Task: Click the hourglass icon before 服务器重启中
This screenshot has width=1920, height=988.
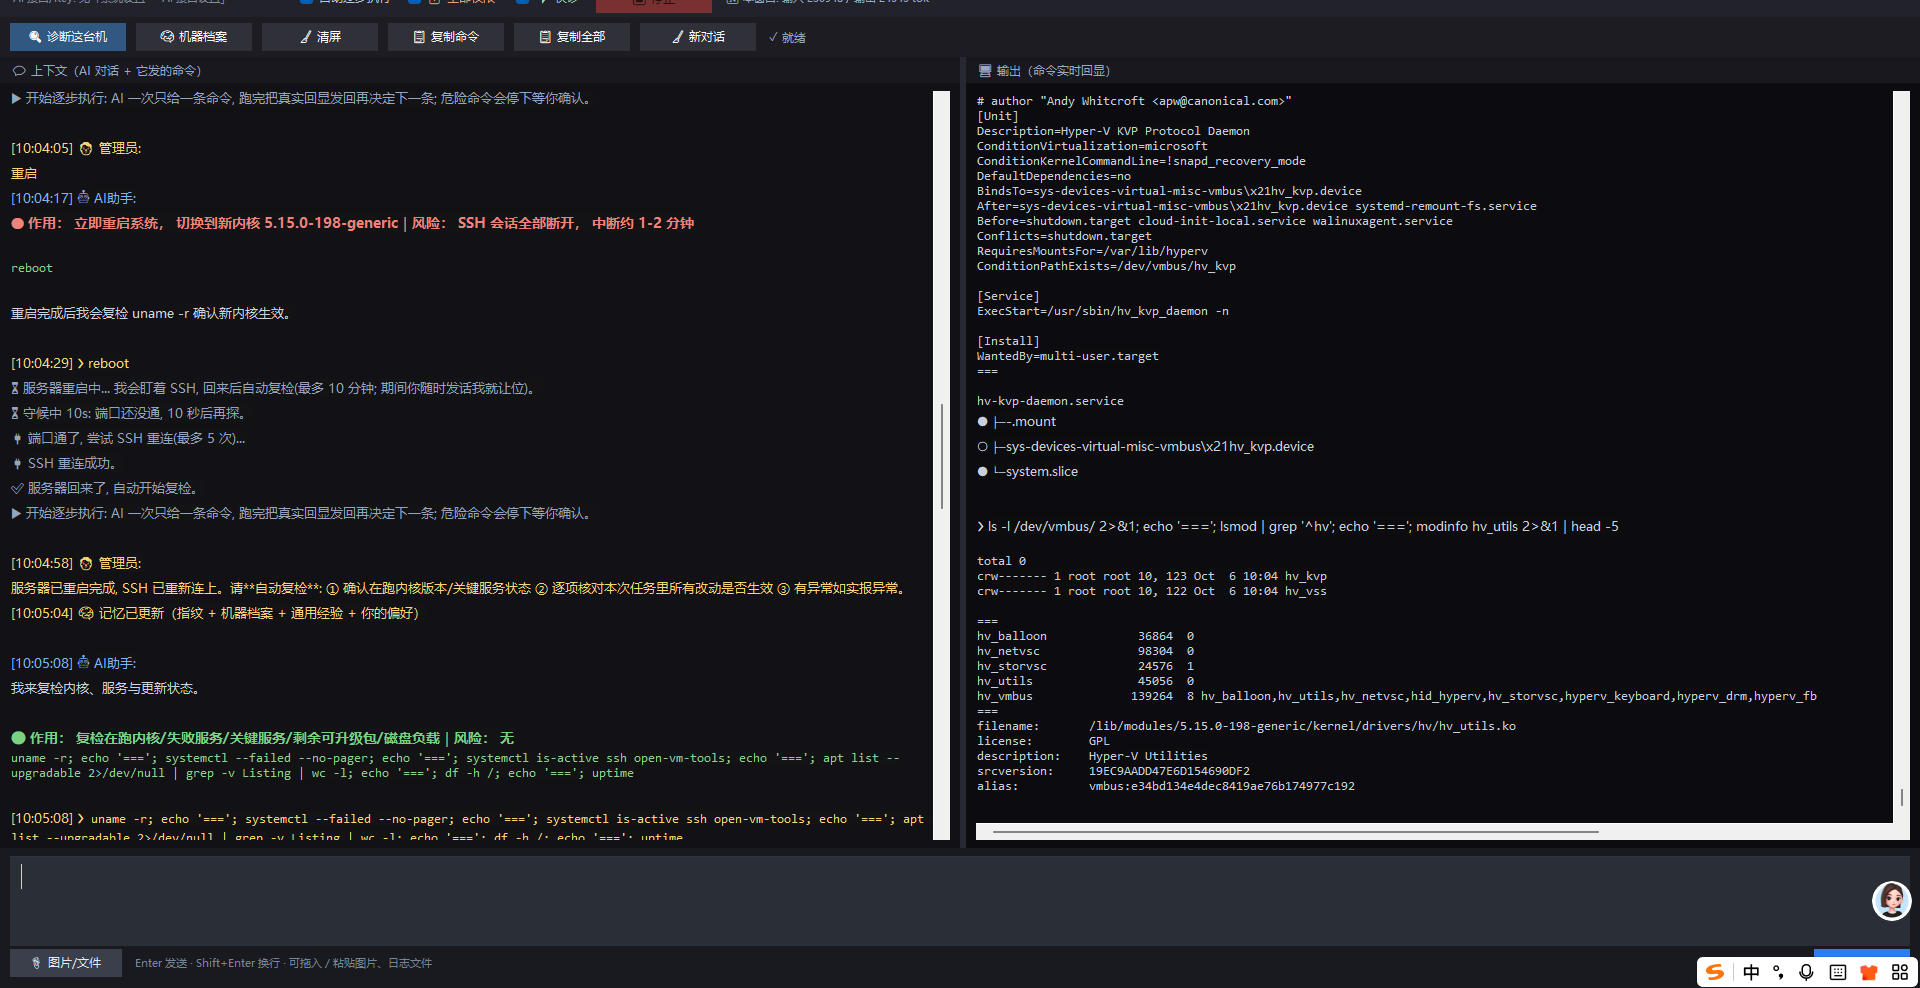Action: point(15,388)
